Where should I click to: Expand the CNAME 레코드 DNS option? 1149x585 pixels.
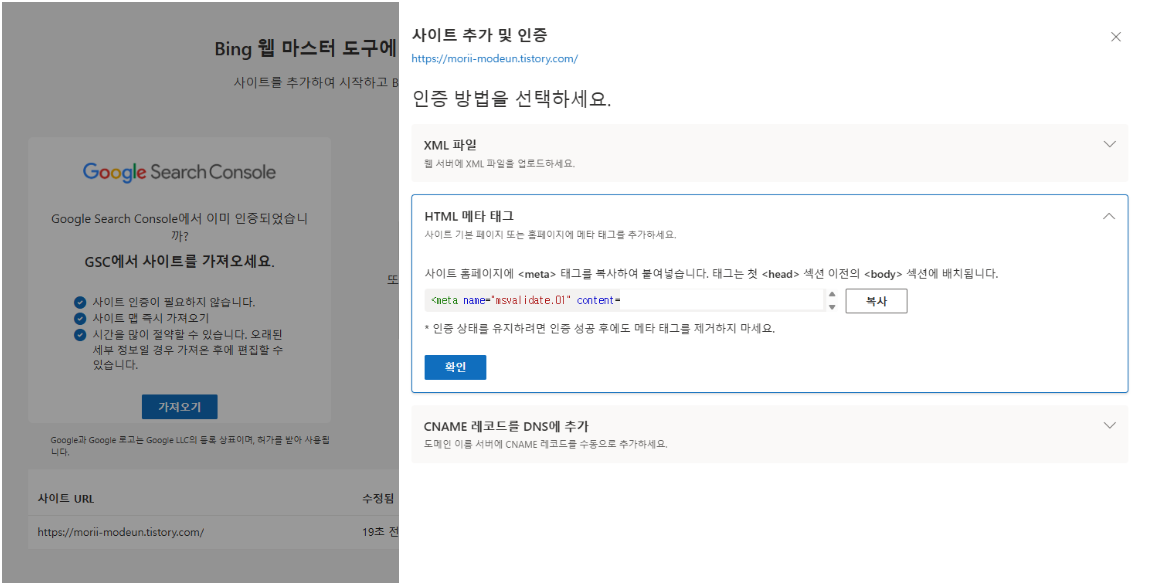pos(1109,425)
